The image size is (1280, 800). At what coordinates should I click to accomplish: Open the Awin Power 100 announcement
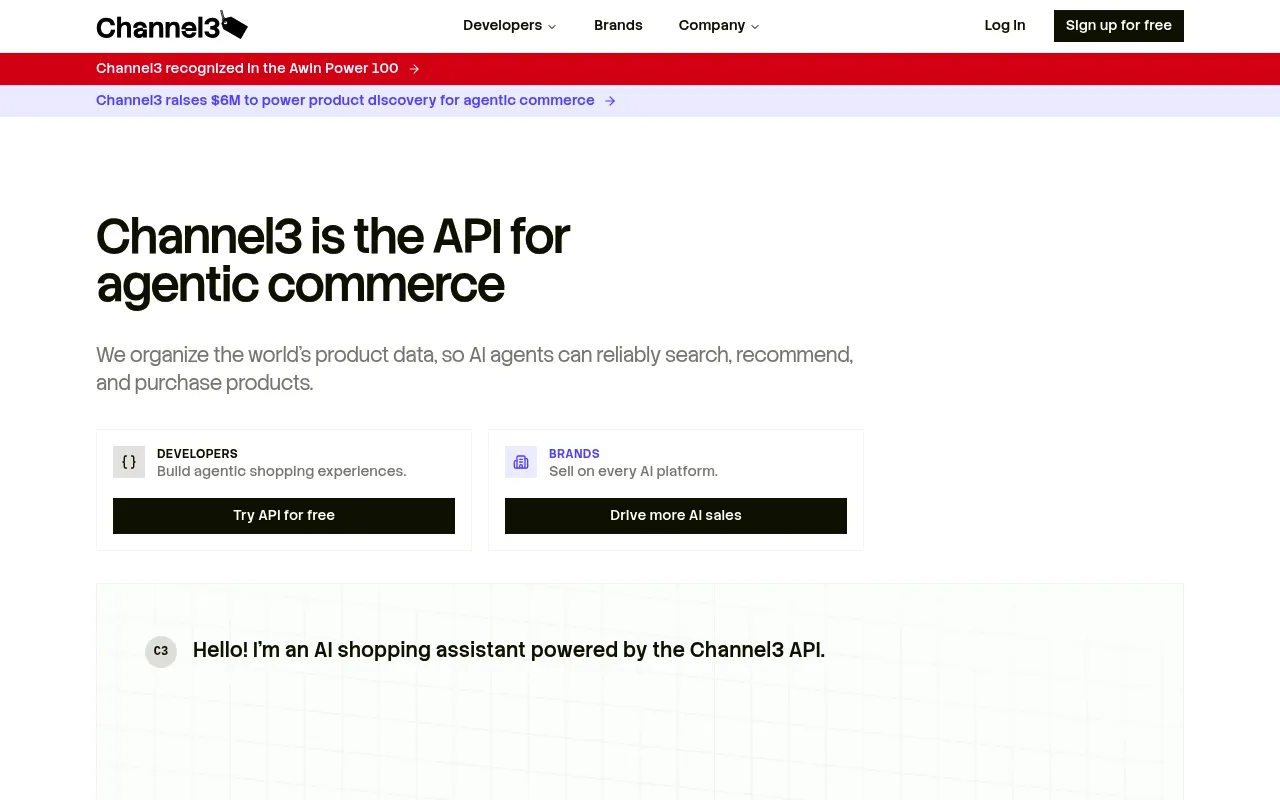[247, 69]
